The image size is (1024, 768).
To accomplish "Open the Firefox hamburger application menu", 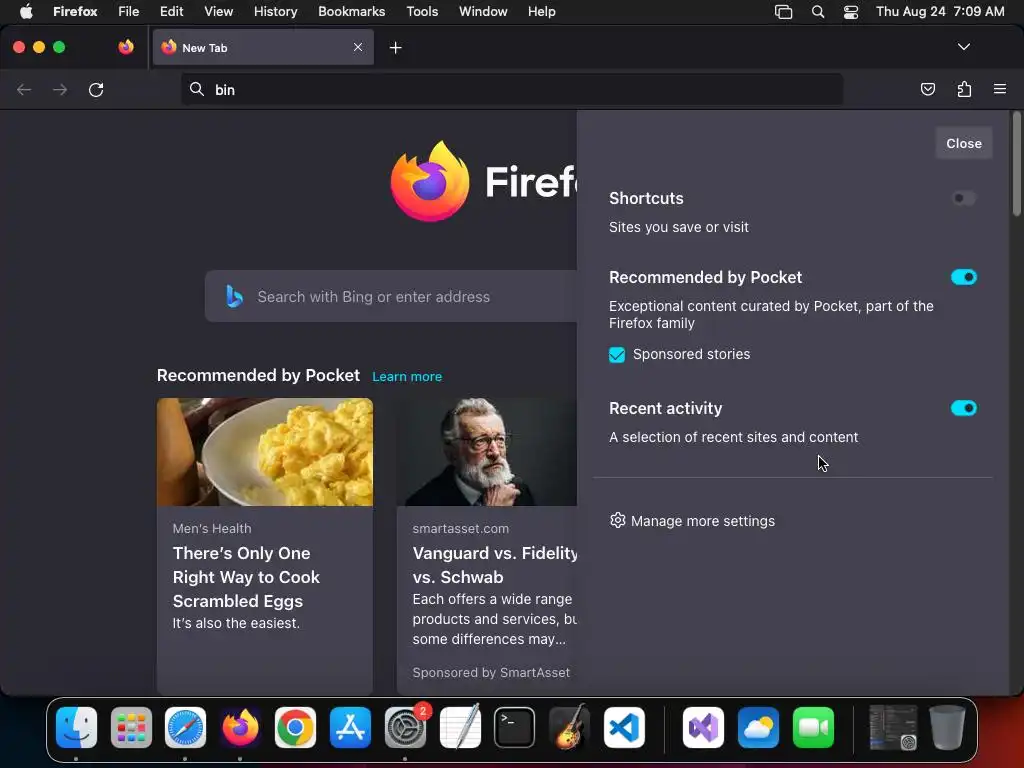I will [x=1000, y=89].
